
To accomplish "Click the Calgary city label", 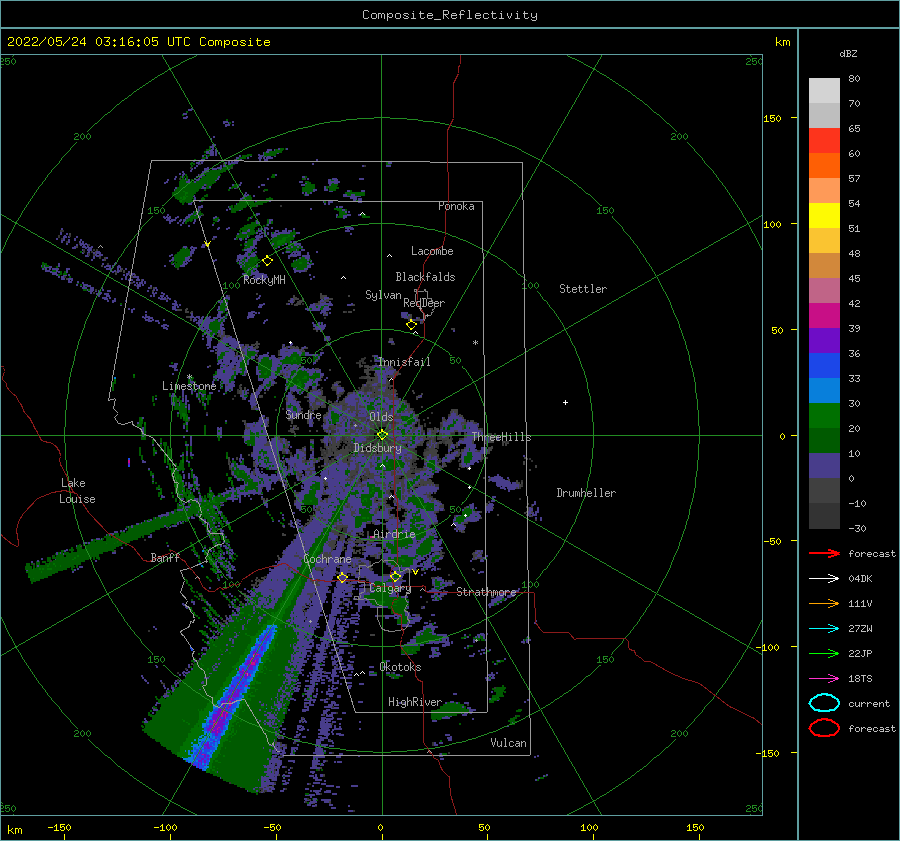I will point(390,588).
